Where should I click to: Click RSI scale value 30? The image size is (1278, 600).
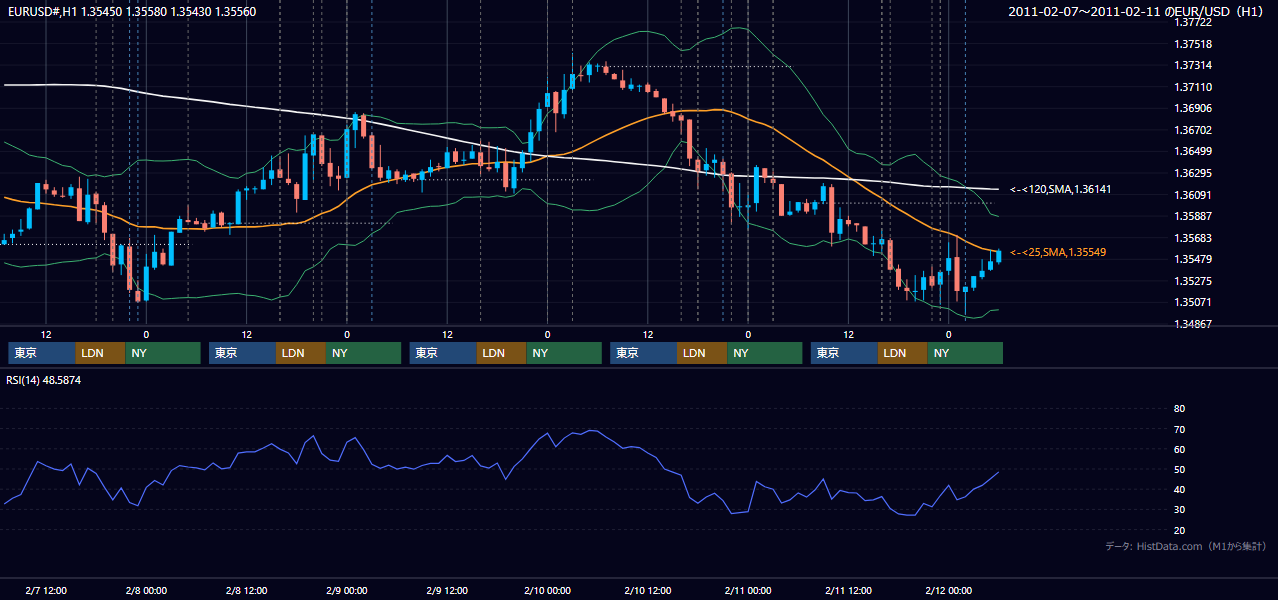(x=1179, y=510)
